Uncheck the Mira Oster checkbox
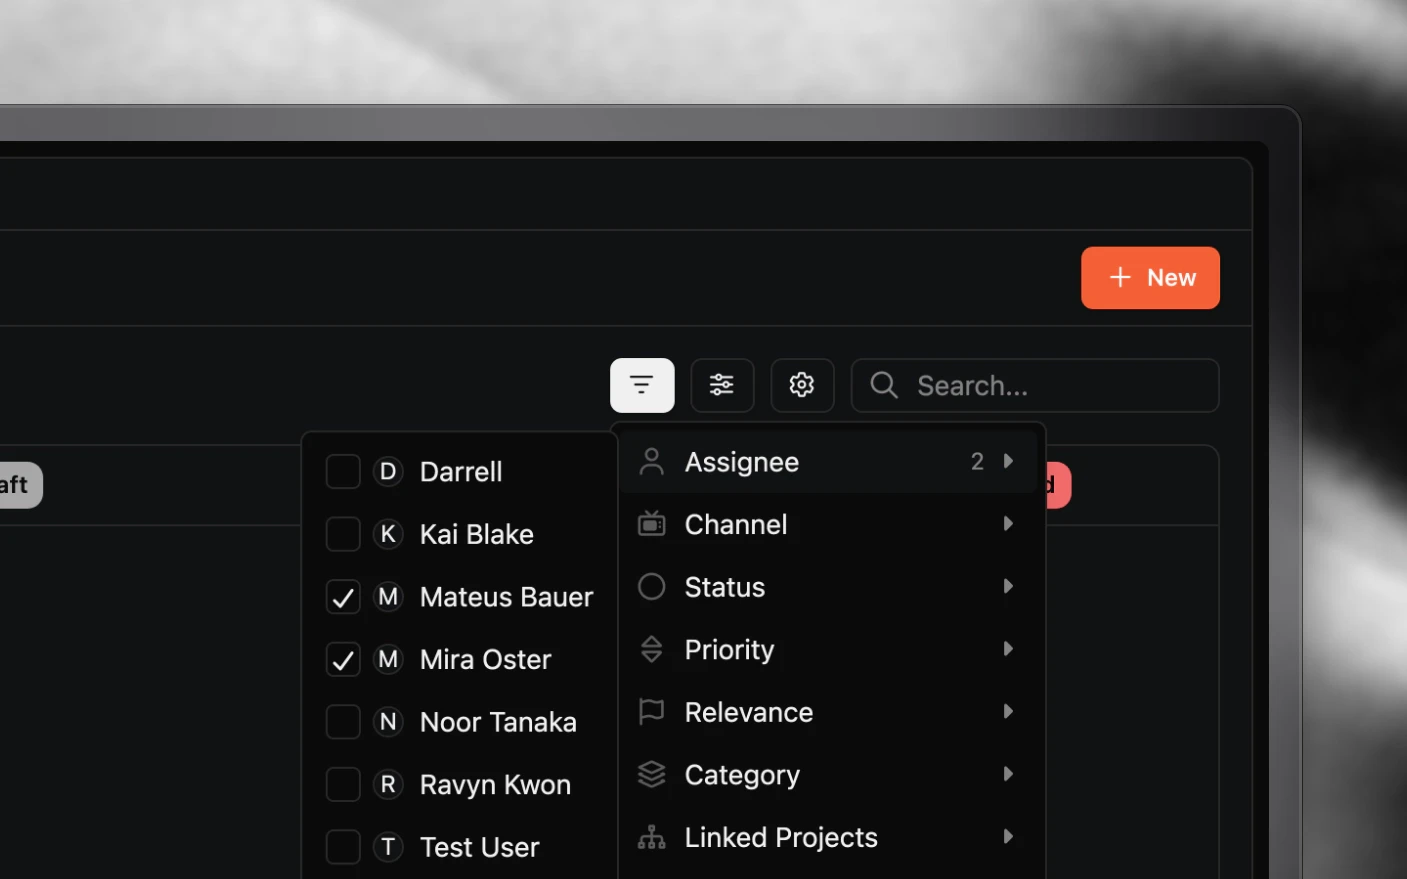The height and width of the screenshot is (879, 1407). click(x=343, y=659)
